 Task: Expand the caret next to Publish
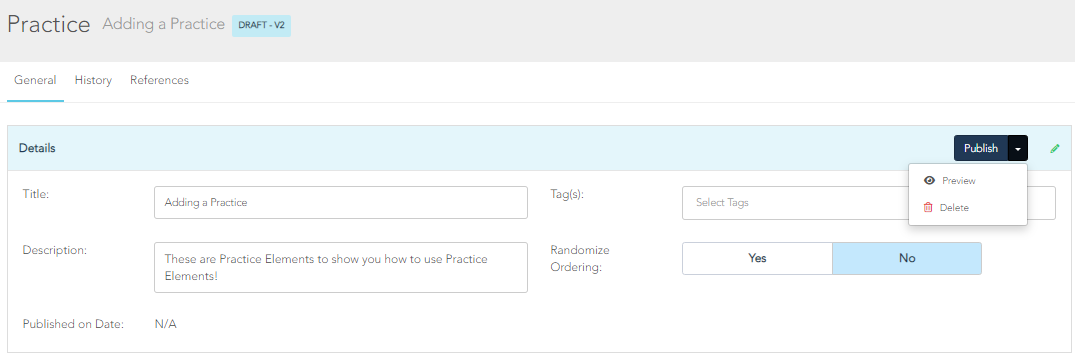tap(1018, 148)
